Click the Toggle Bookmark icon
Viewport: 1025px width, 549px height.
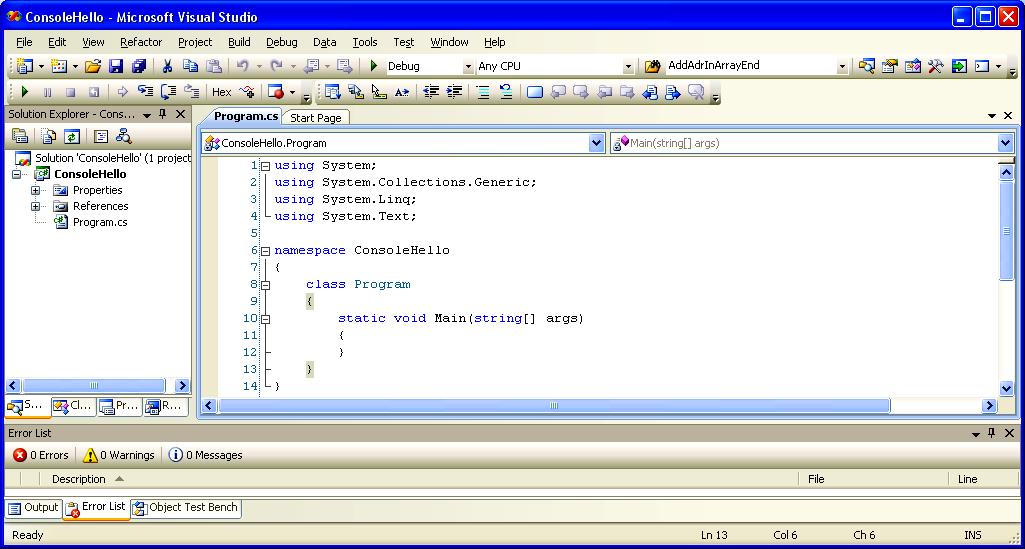click(535, 92)
